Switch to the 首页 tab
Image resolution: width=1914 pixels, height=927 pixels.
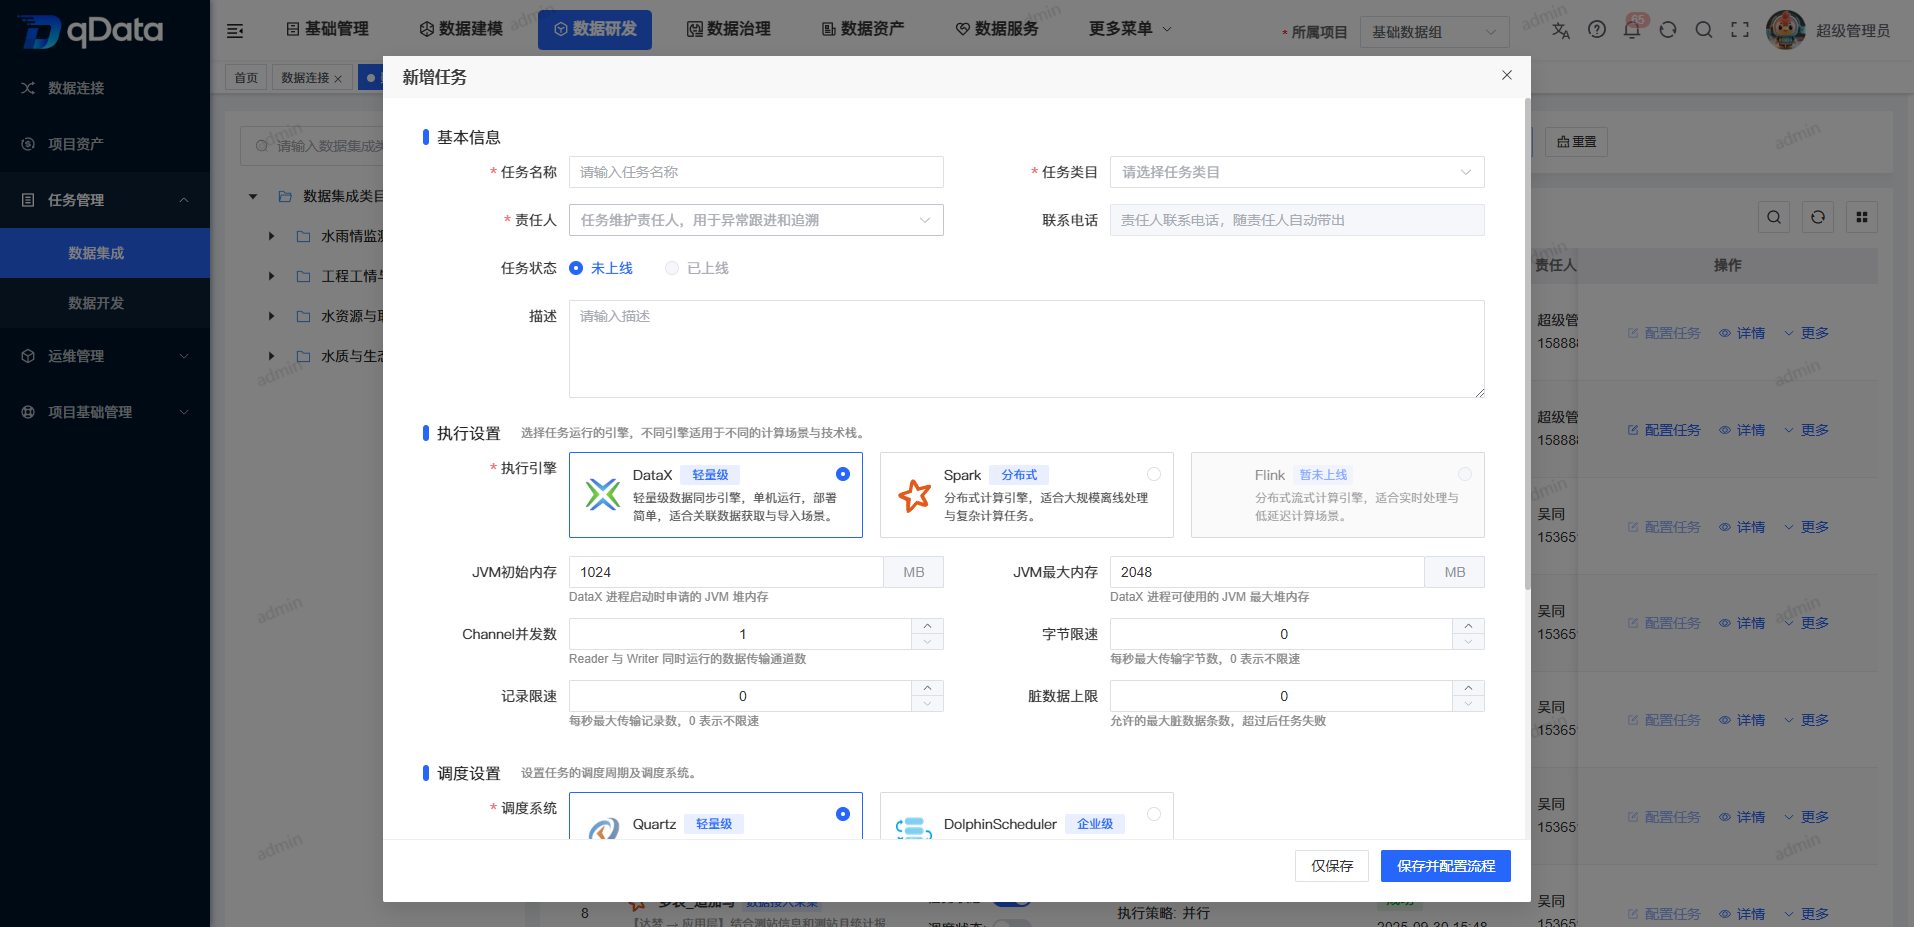246,77
